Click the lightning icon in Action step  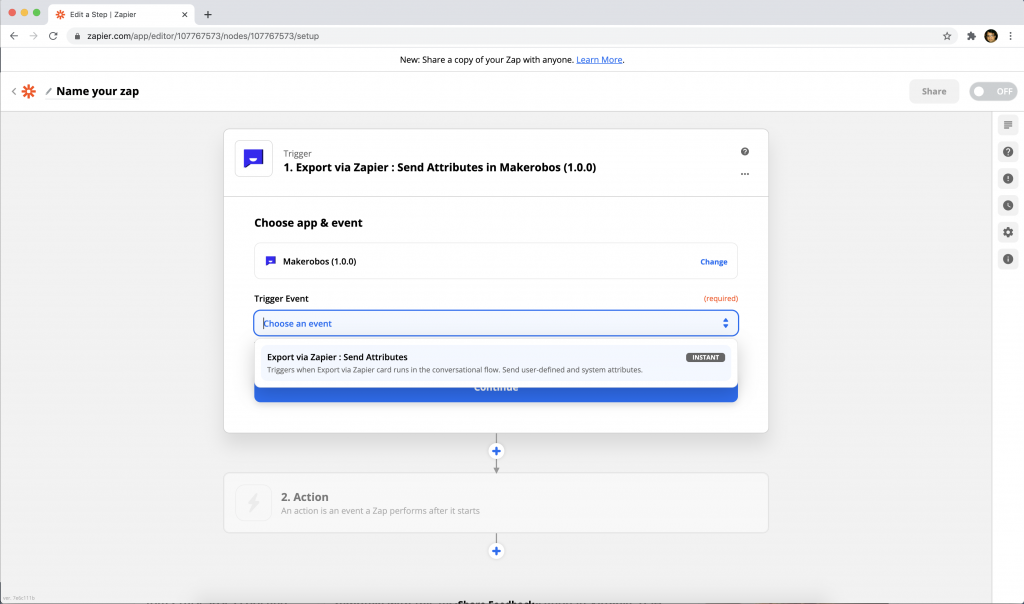pyautogui.click(x=253, y=502)
